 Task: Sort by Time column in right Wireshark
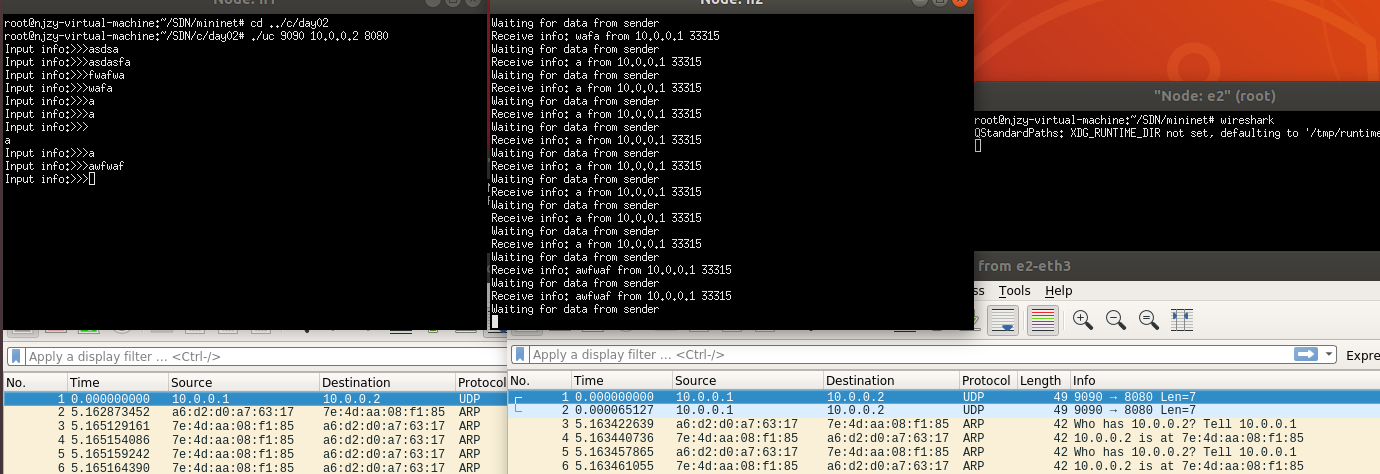pyautogui.click(x=621, y=380)
